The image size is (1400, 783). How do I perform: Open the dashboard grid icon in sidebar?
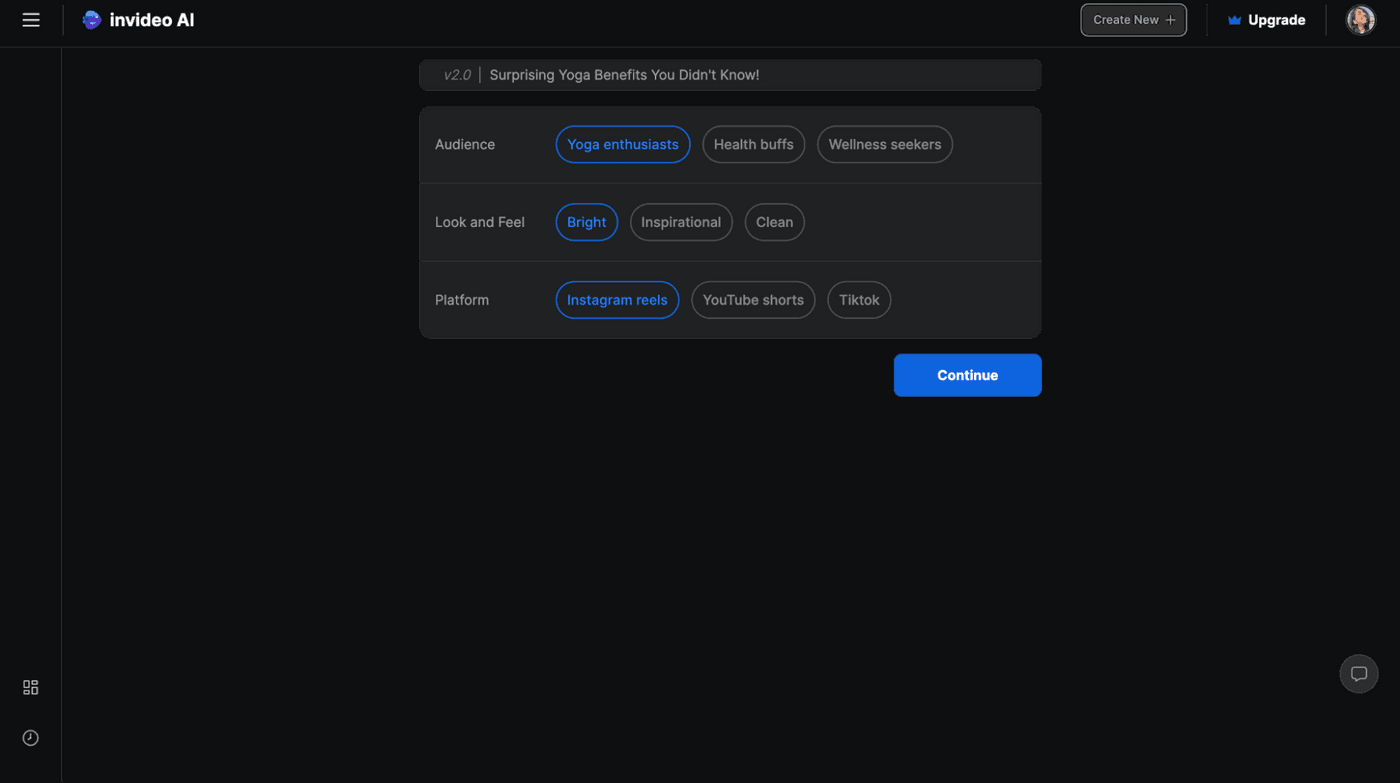pyautogui.click(x=31, y=687)
